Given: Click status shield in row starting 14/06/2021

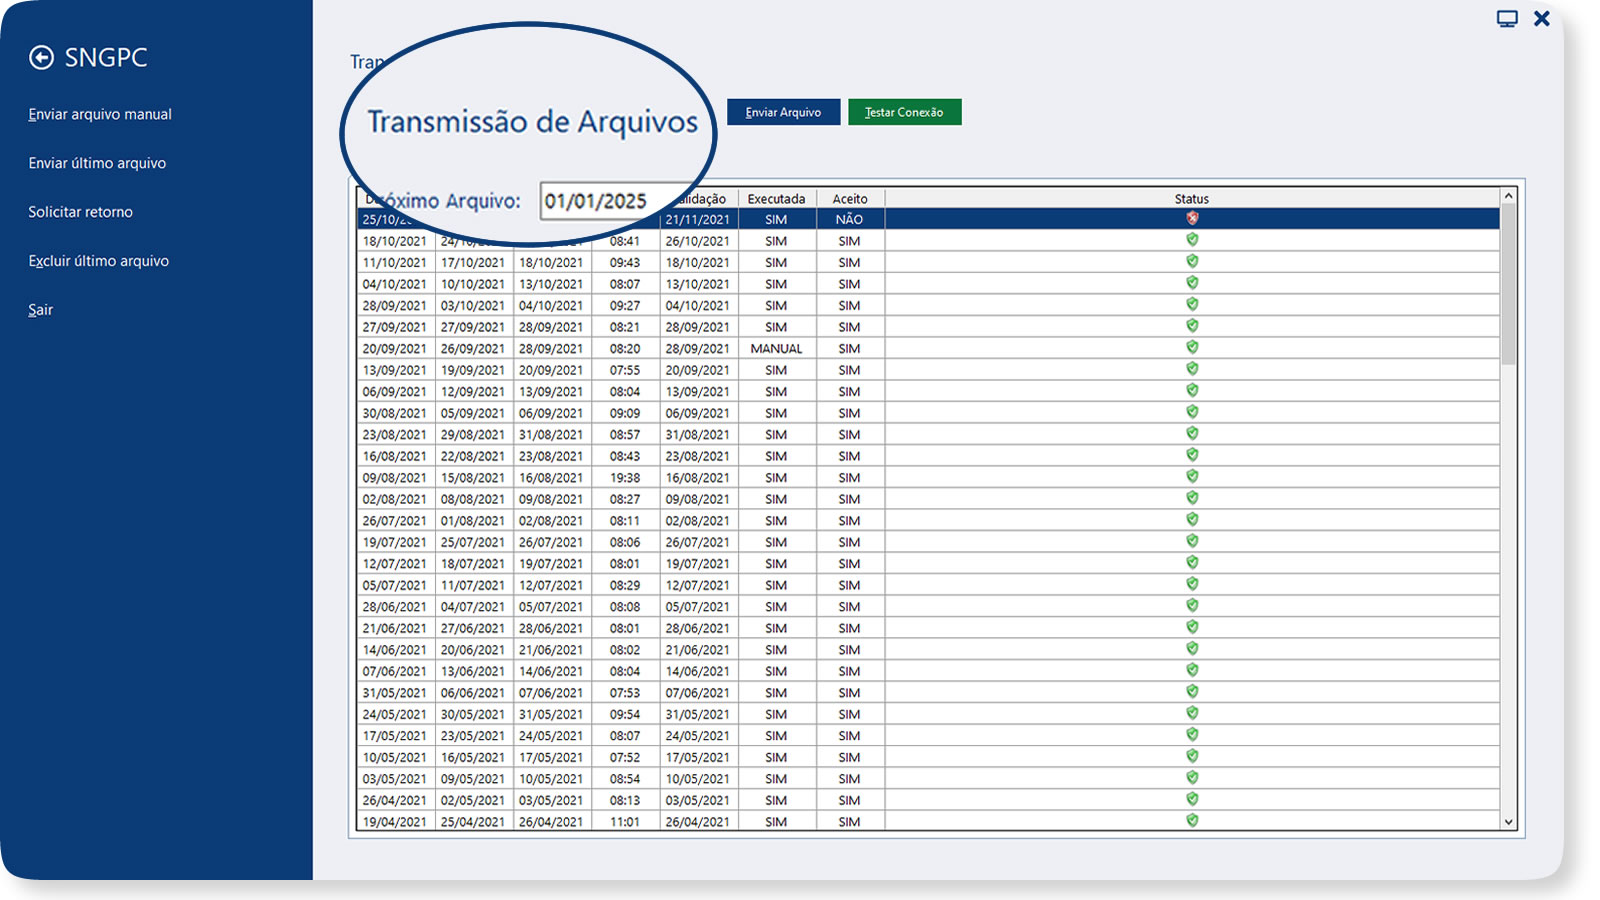Looking at the screenshot, I should [x=1192, y=648].
